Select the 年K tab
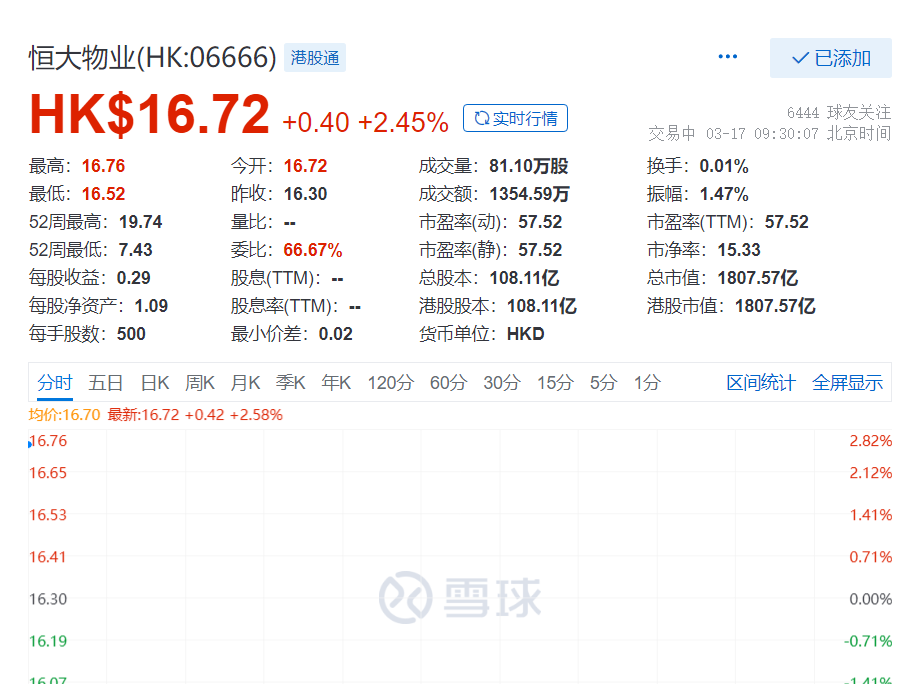 tap(335, 382)
